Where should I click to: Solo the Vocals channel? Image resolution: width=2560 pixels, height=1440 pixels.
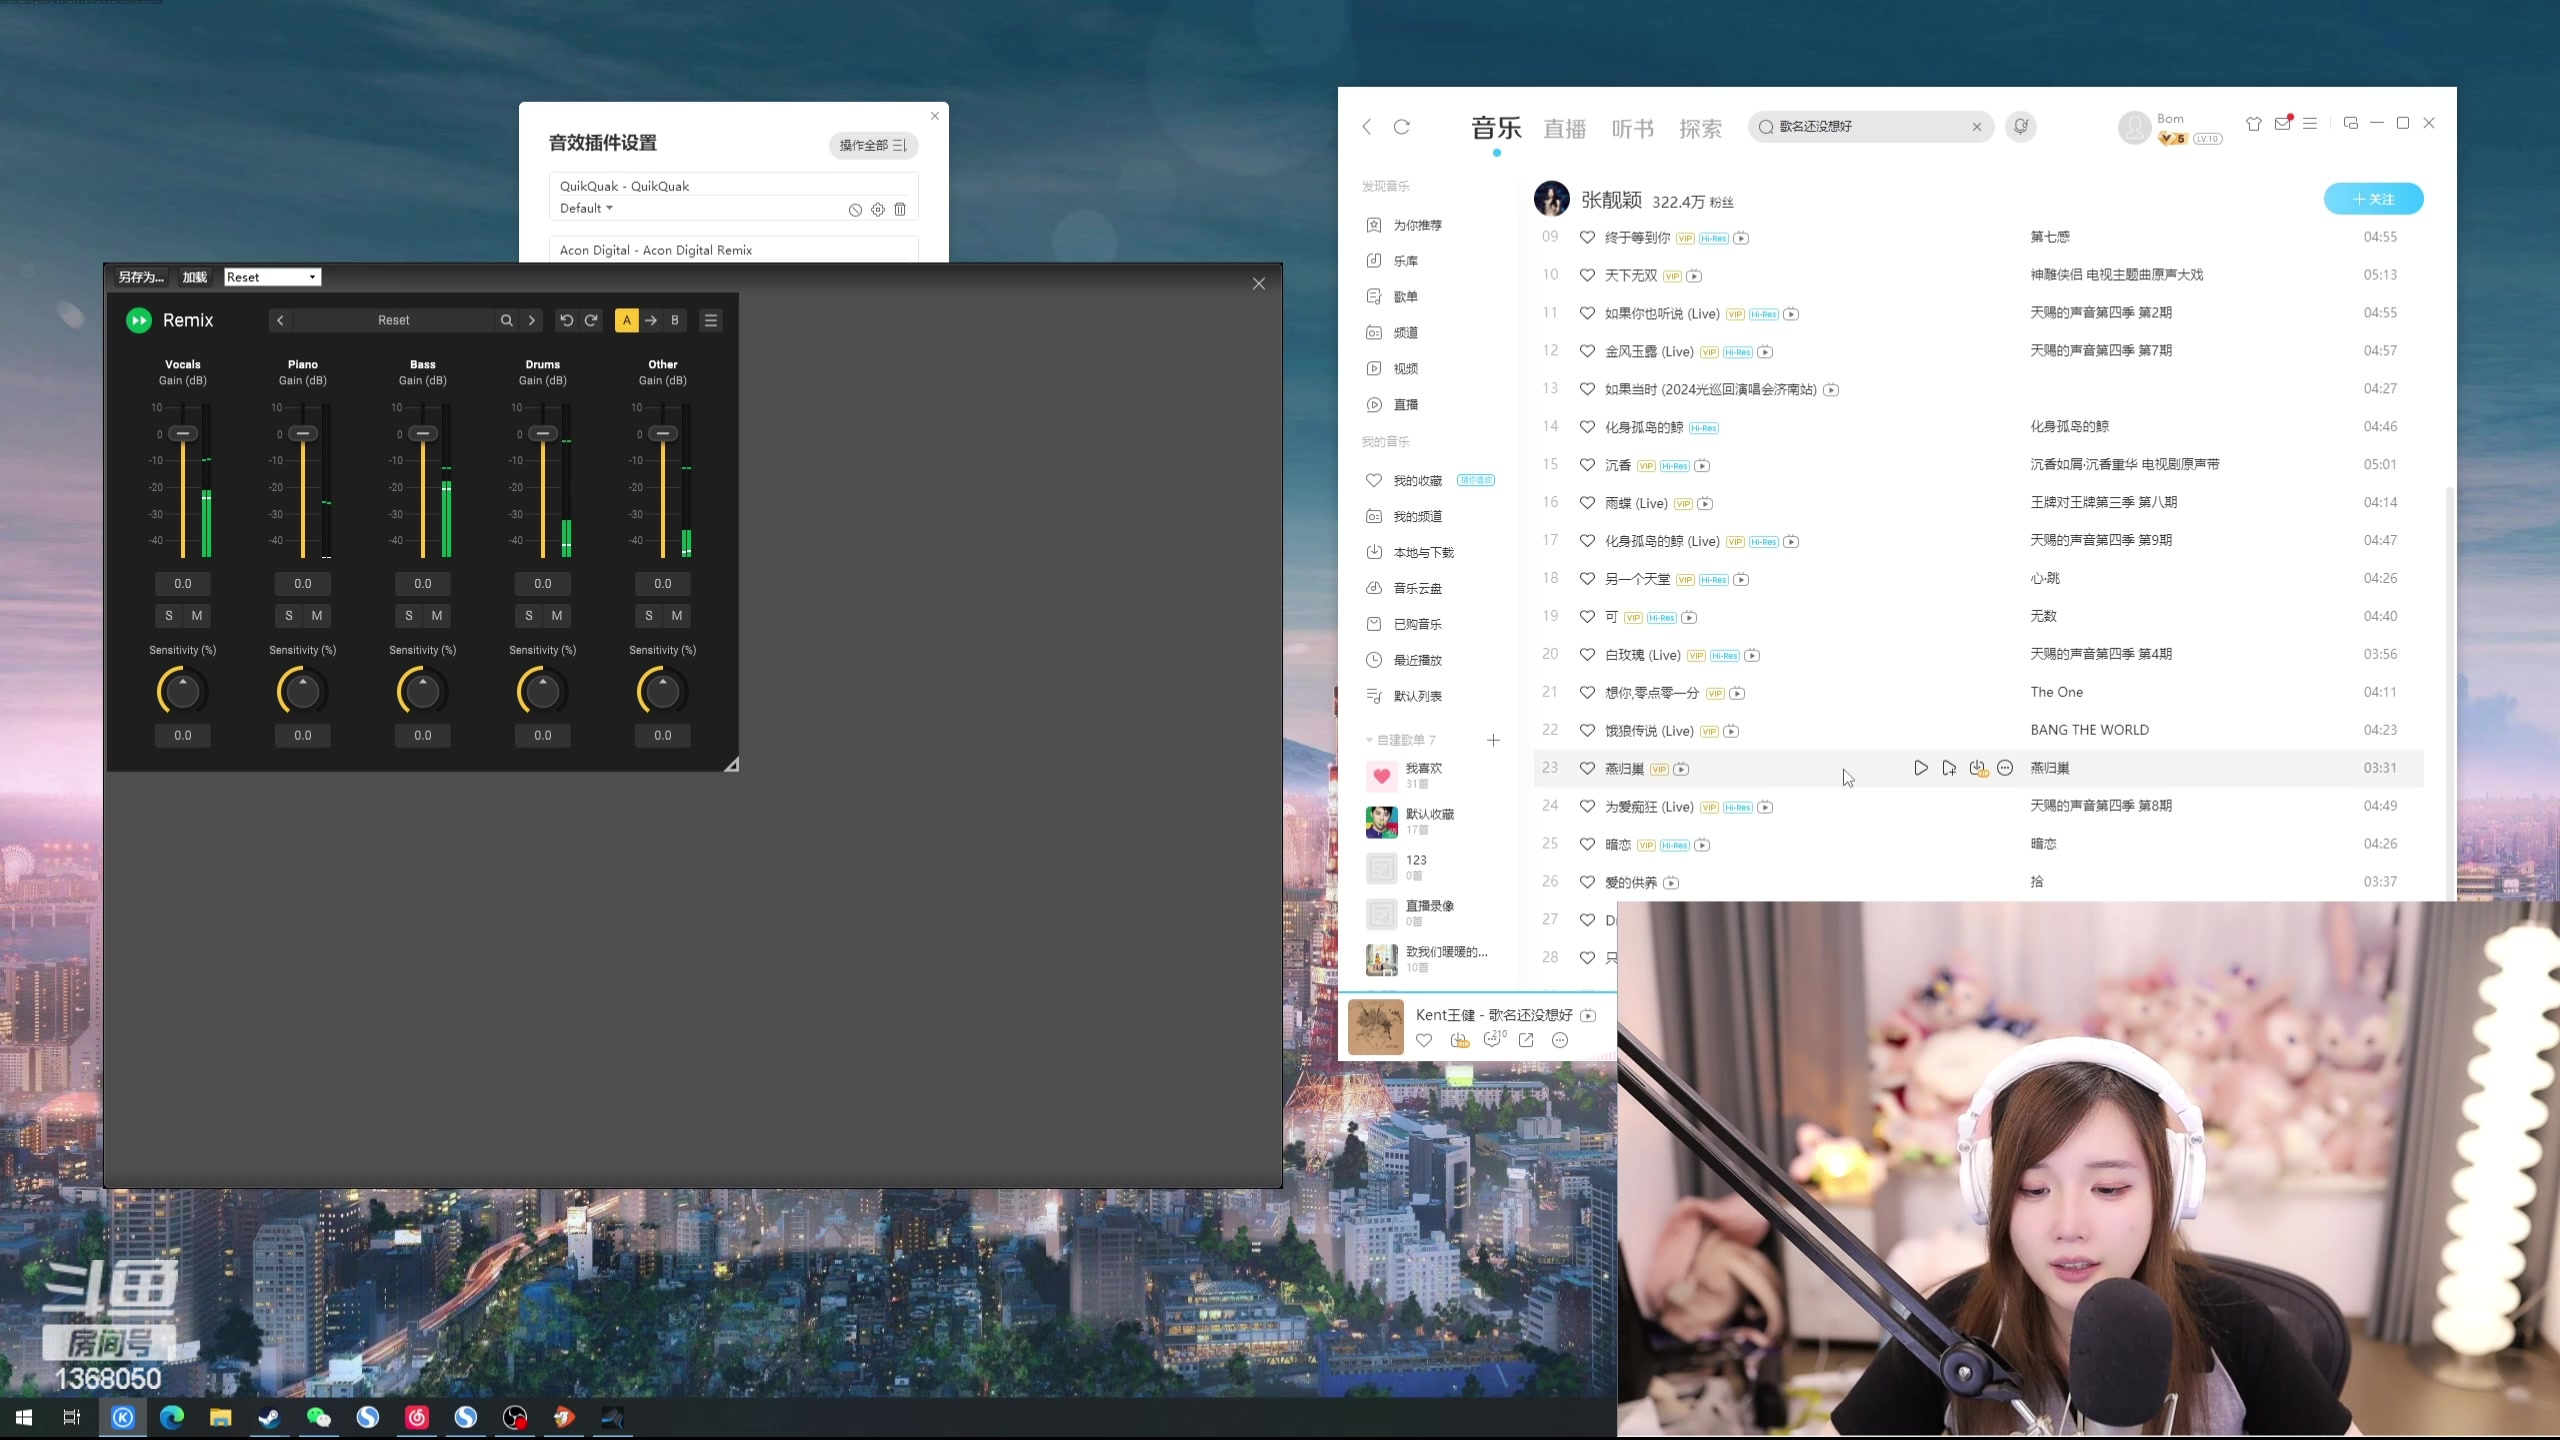click(x=169, y=616)
